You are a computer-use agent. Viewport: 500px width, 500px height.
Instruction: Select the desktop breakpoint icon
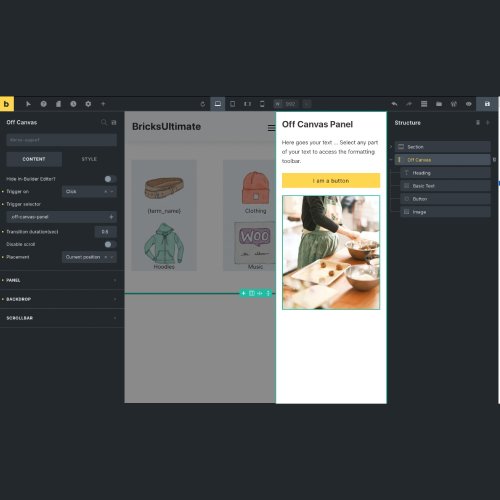pyautogui.click(x=218, y=104)
